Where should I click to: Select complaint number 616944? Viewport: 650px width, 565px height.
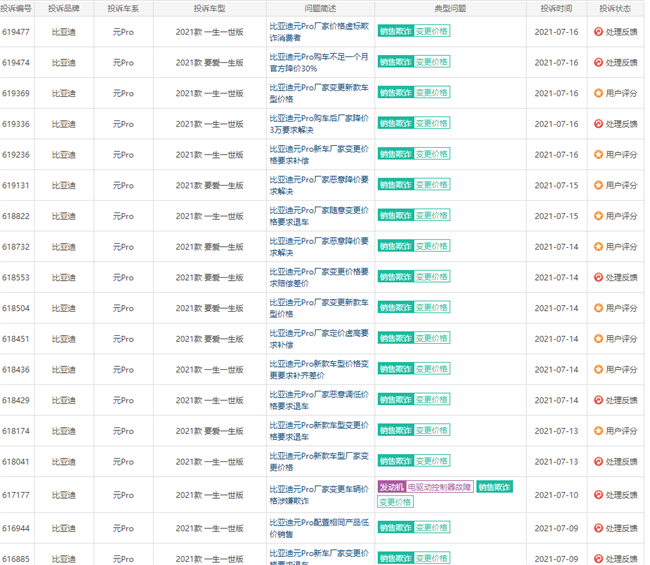pos(16,528)
